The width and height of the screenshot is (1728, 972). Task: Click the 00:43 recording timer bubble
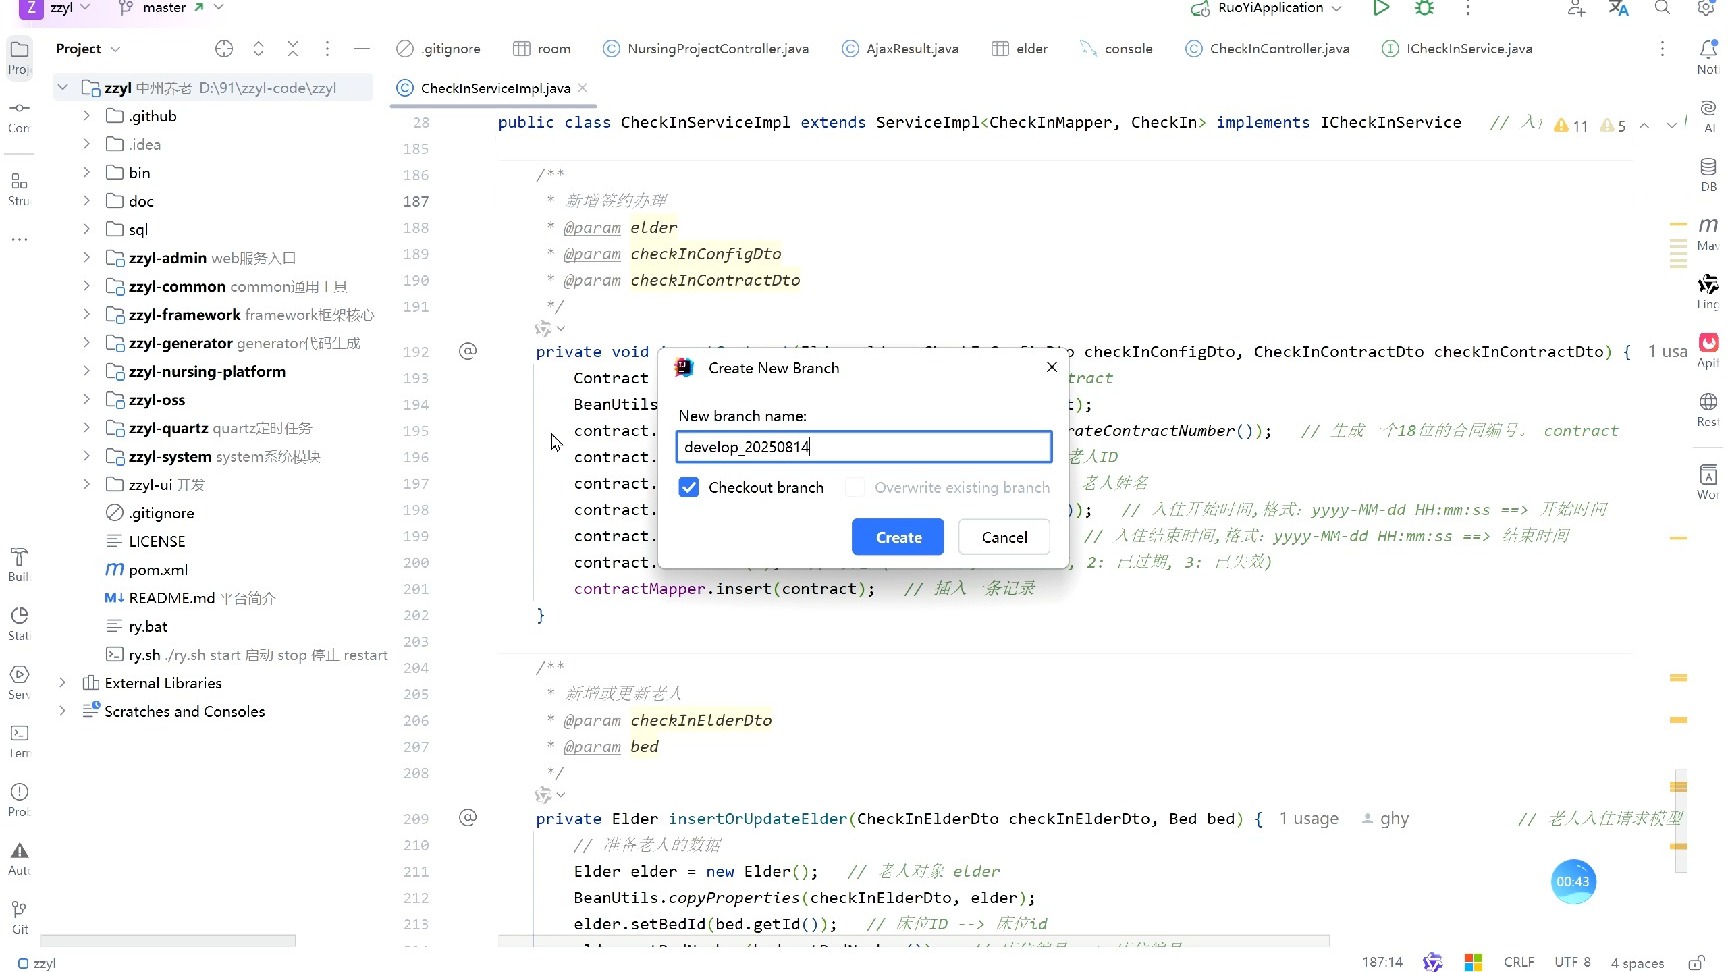pos(1573,882)
